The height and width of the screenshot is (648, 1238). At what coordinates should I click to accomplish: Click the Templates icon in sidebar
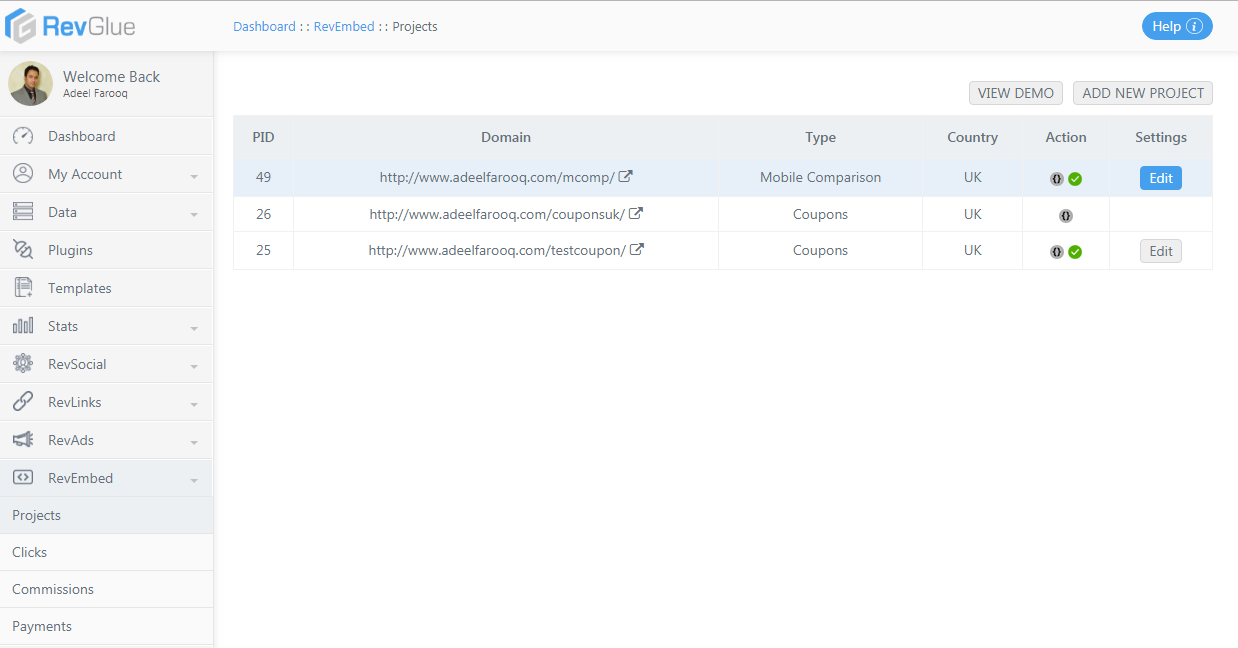pyautogui.click(x=23, y=288)
